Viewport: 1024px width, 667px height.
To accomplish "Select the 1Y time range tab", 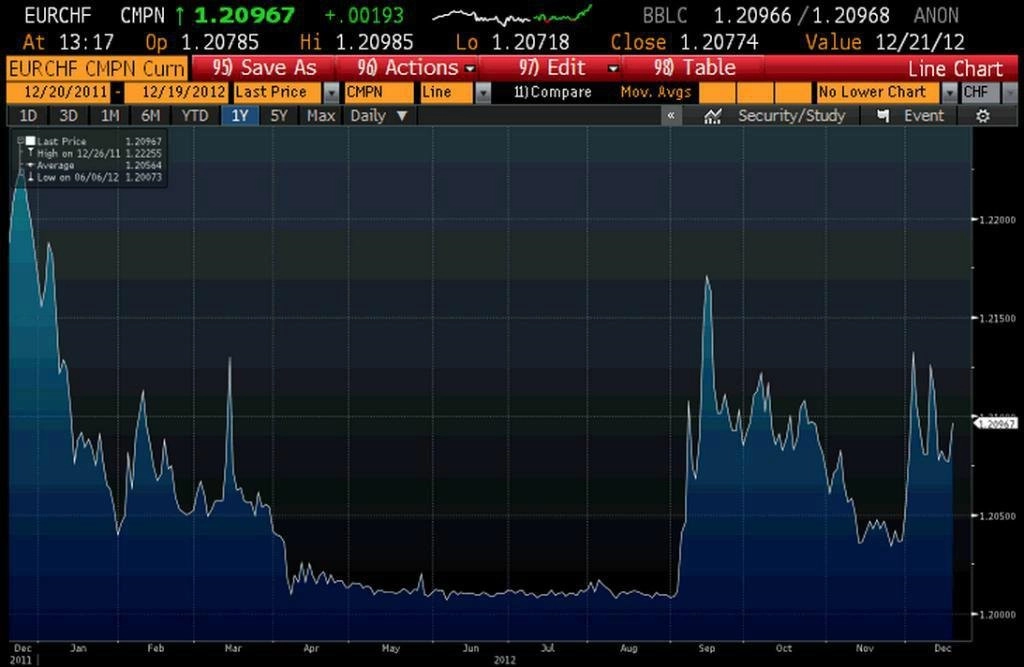I will (x=240, y=116).
